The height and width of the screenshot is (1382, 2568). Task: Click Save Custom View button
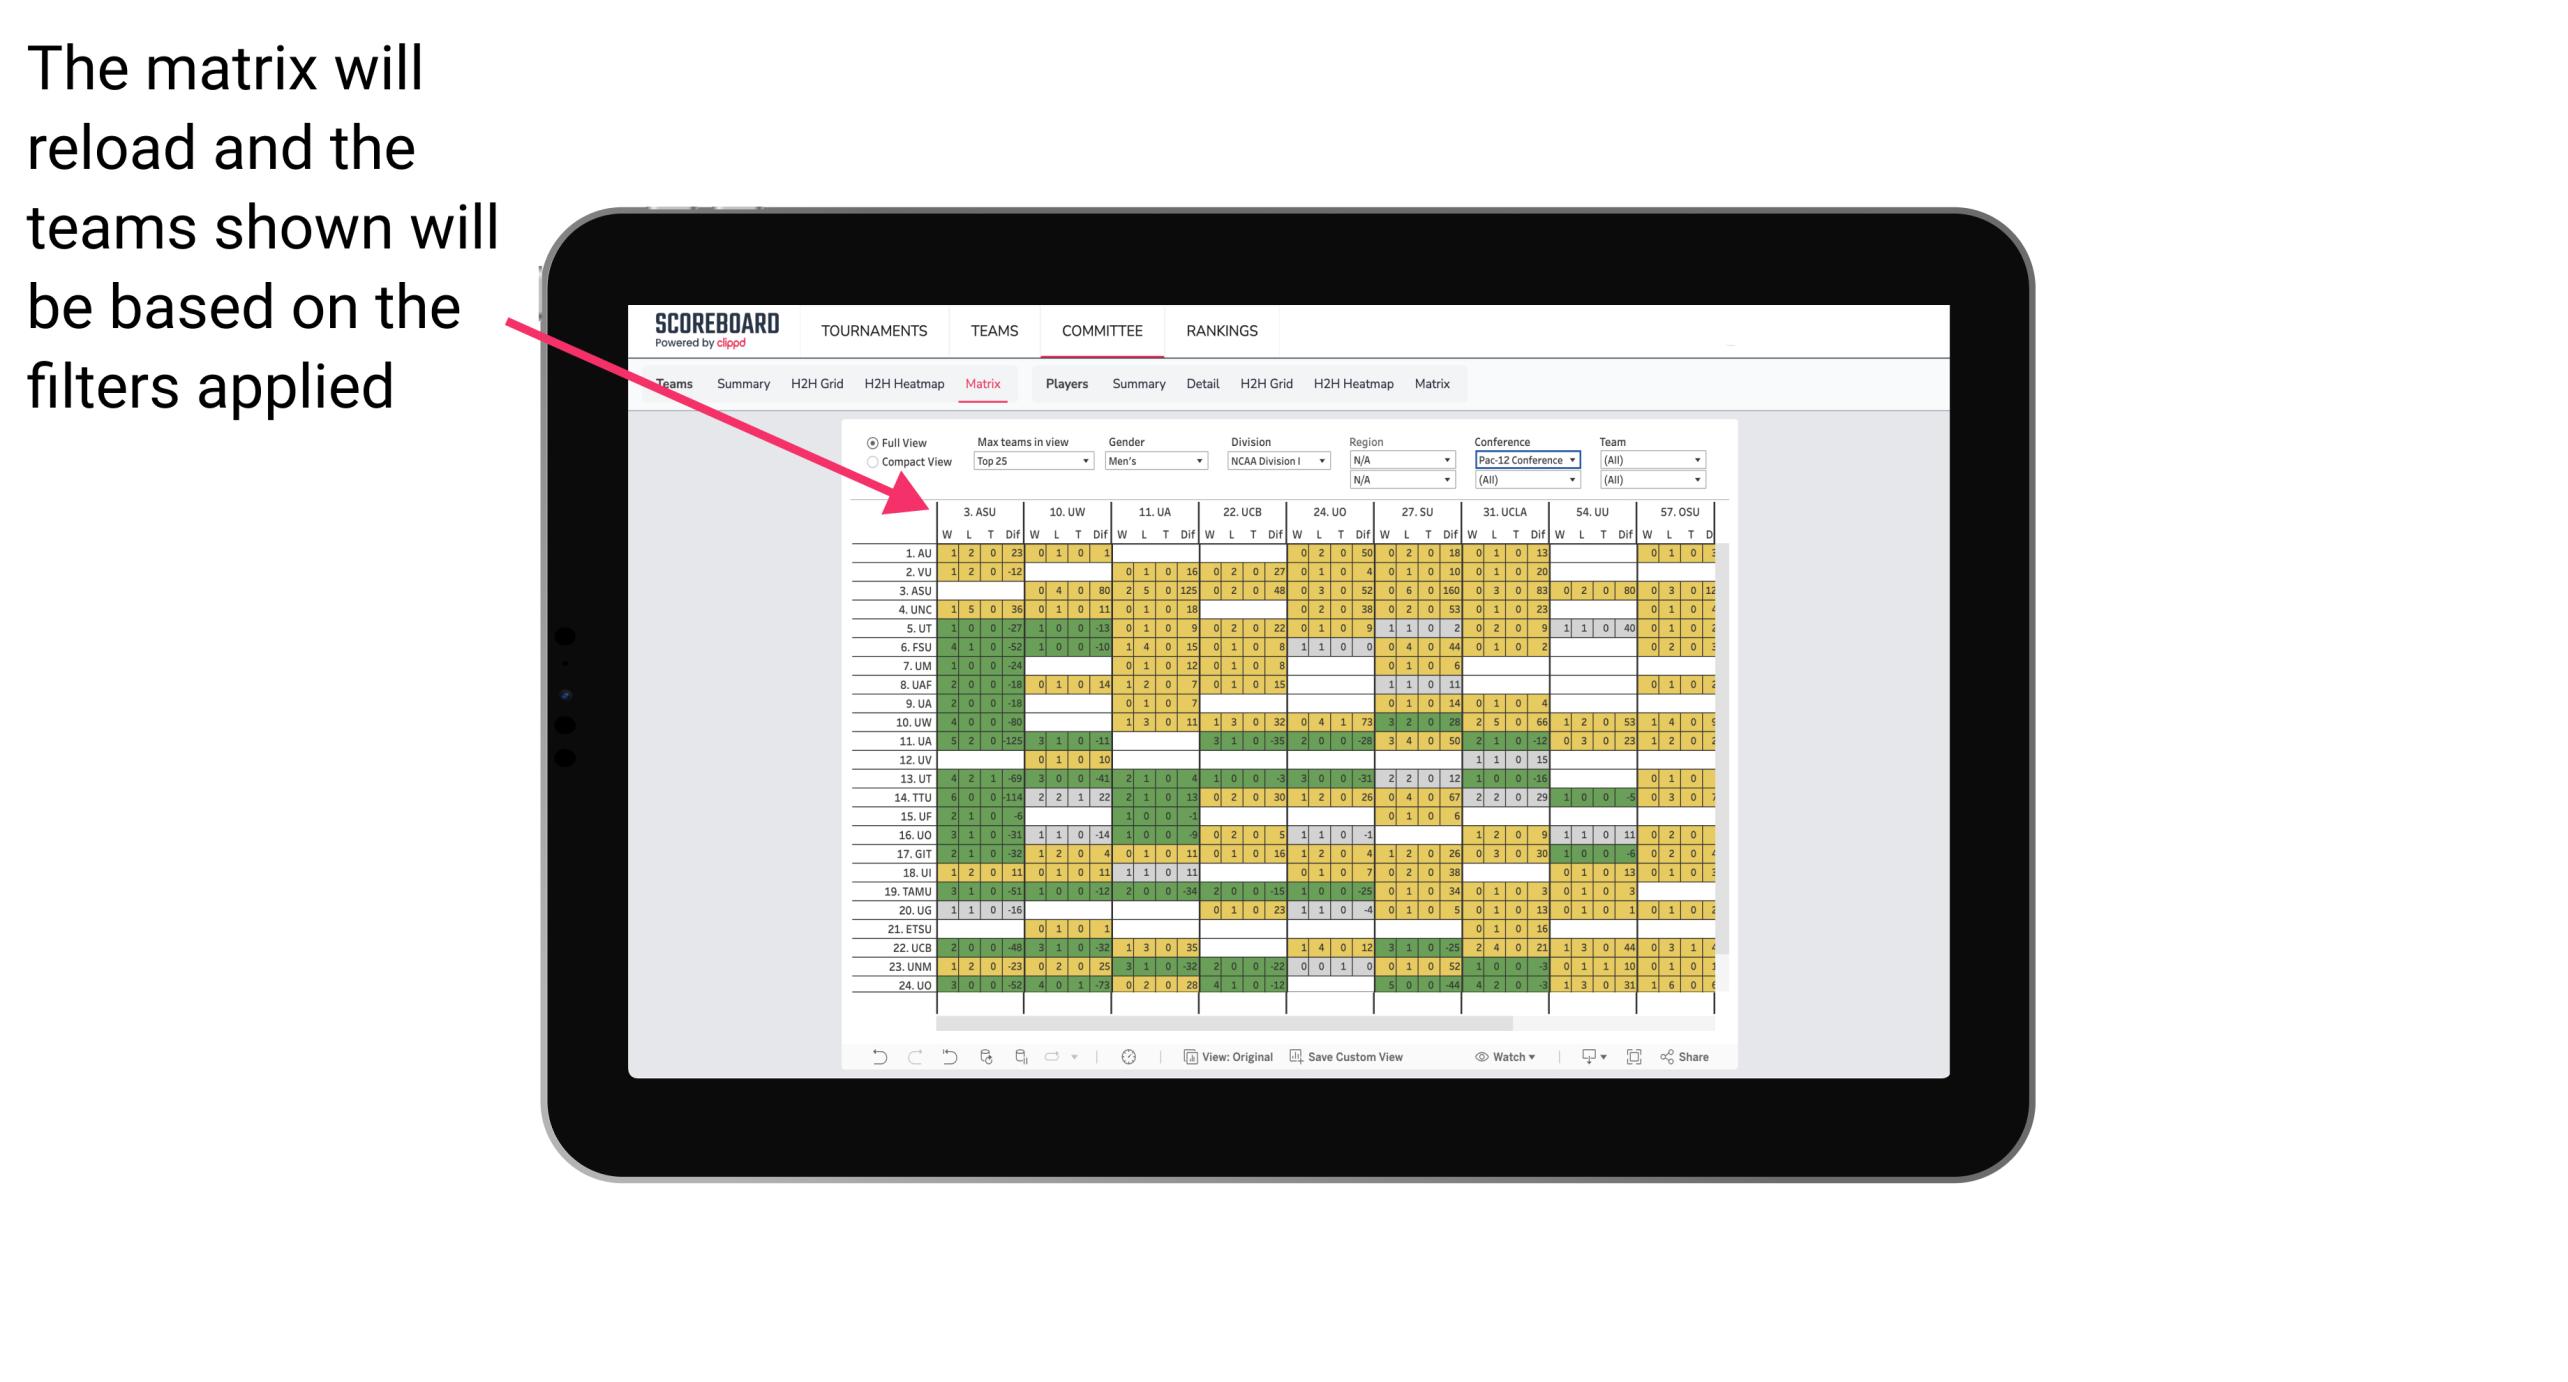(1370, 1065)
